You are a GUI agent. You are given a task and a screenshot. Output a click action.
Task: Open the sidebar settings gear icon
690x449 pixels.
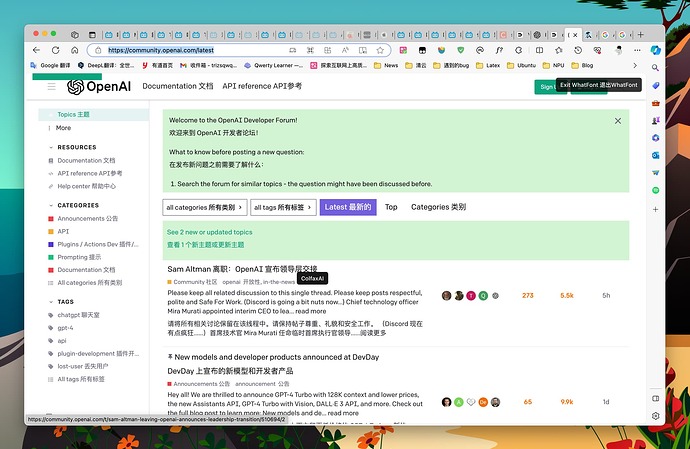click(x=656, y=416)
